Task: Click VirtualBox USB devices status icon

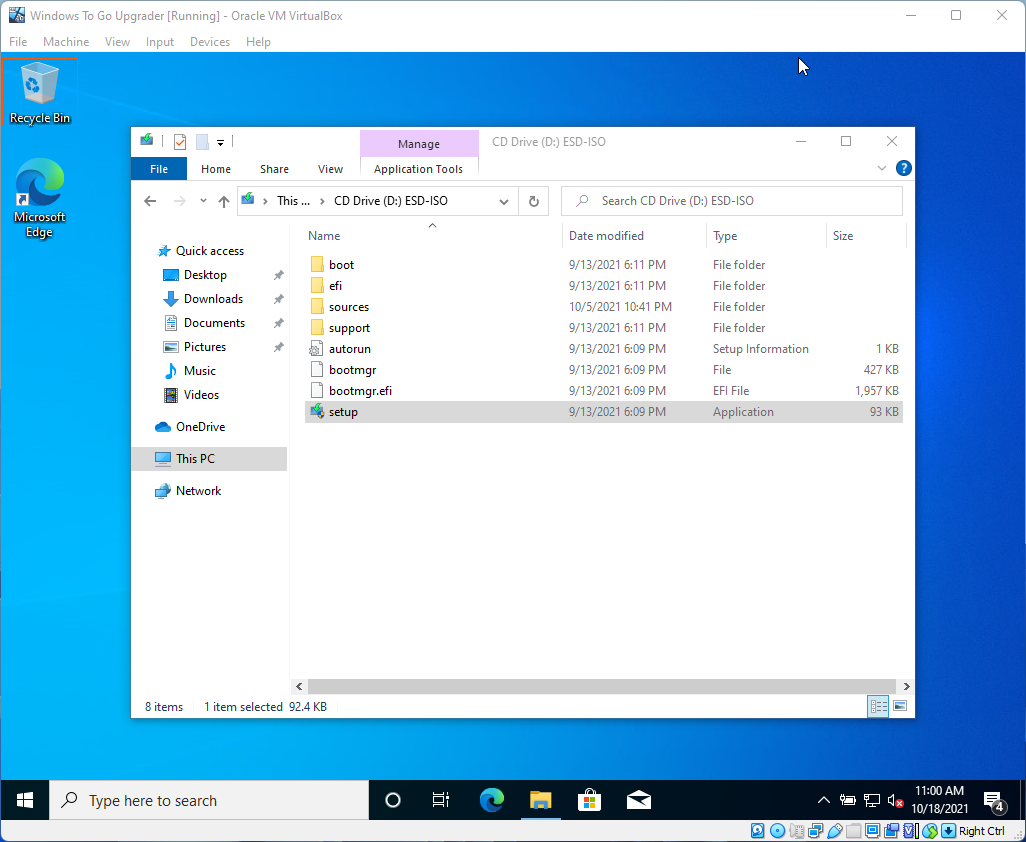Action: (834, 831)
